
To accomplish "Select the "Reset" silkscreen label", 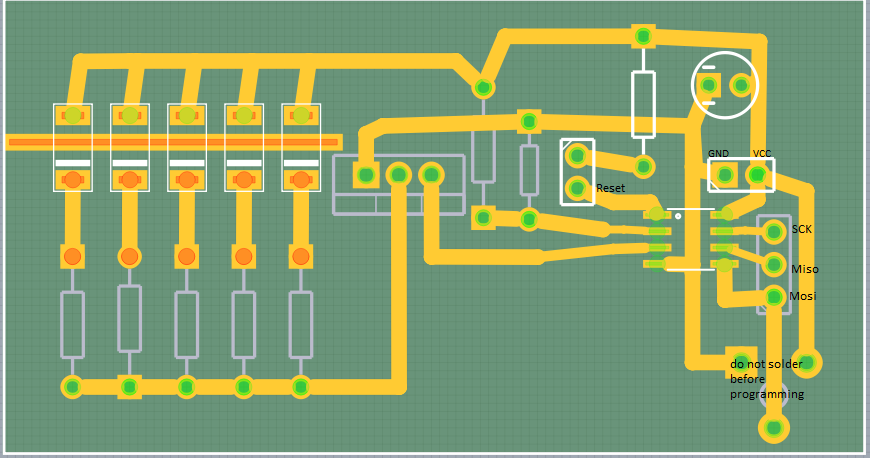I will pyautogui.click(x=610, y=188).
